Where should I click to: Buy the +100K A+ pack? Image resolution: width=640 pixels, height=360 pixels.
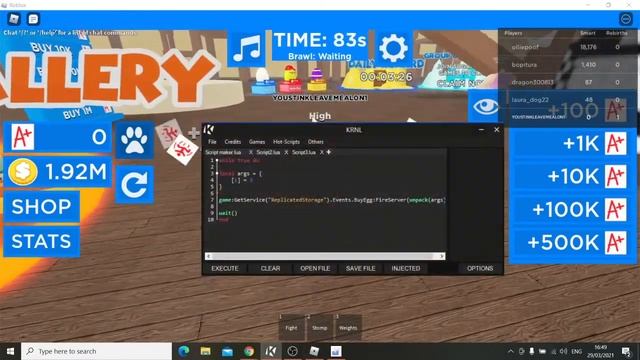tap(573, 209)
